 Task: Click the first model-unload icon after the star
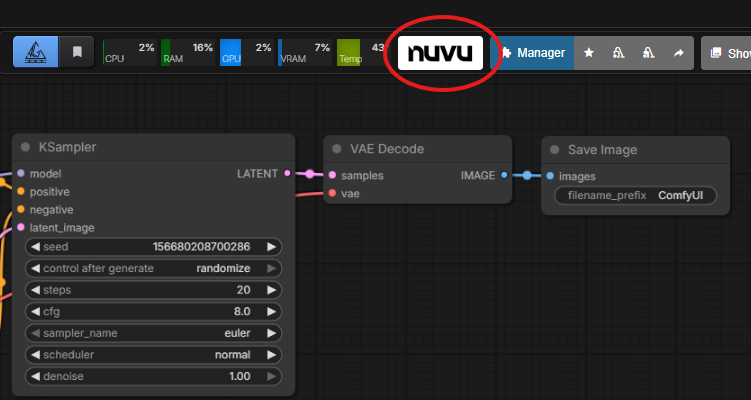[x=618, y=53]
